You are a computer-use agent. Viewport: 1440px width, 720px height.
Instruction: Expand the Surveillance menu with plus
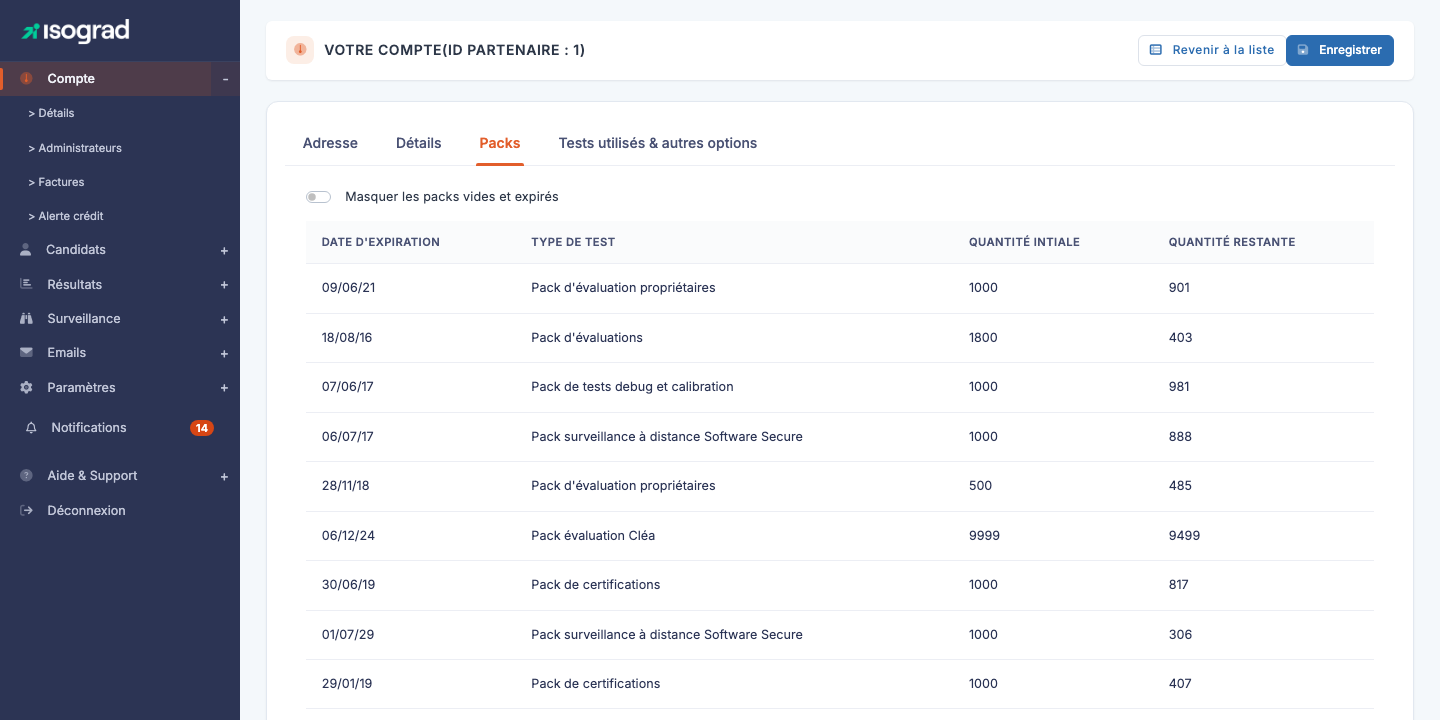pos(225,320)
